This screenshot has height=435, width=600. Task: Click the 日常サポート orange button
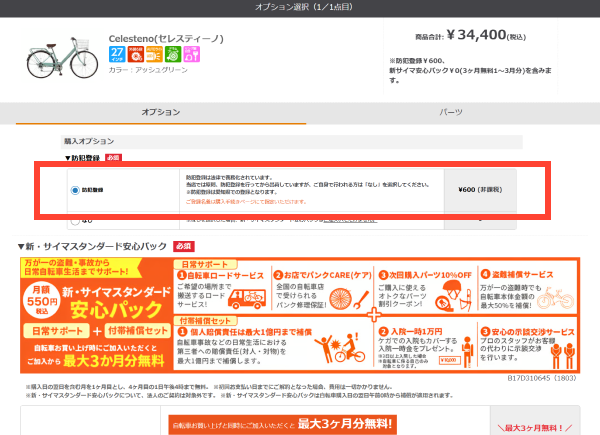(x=52, y=331)
